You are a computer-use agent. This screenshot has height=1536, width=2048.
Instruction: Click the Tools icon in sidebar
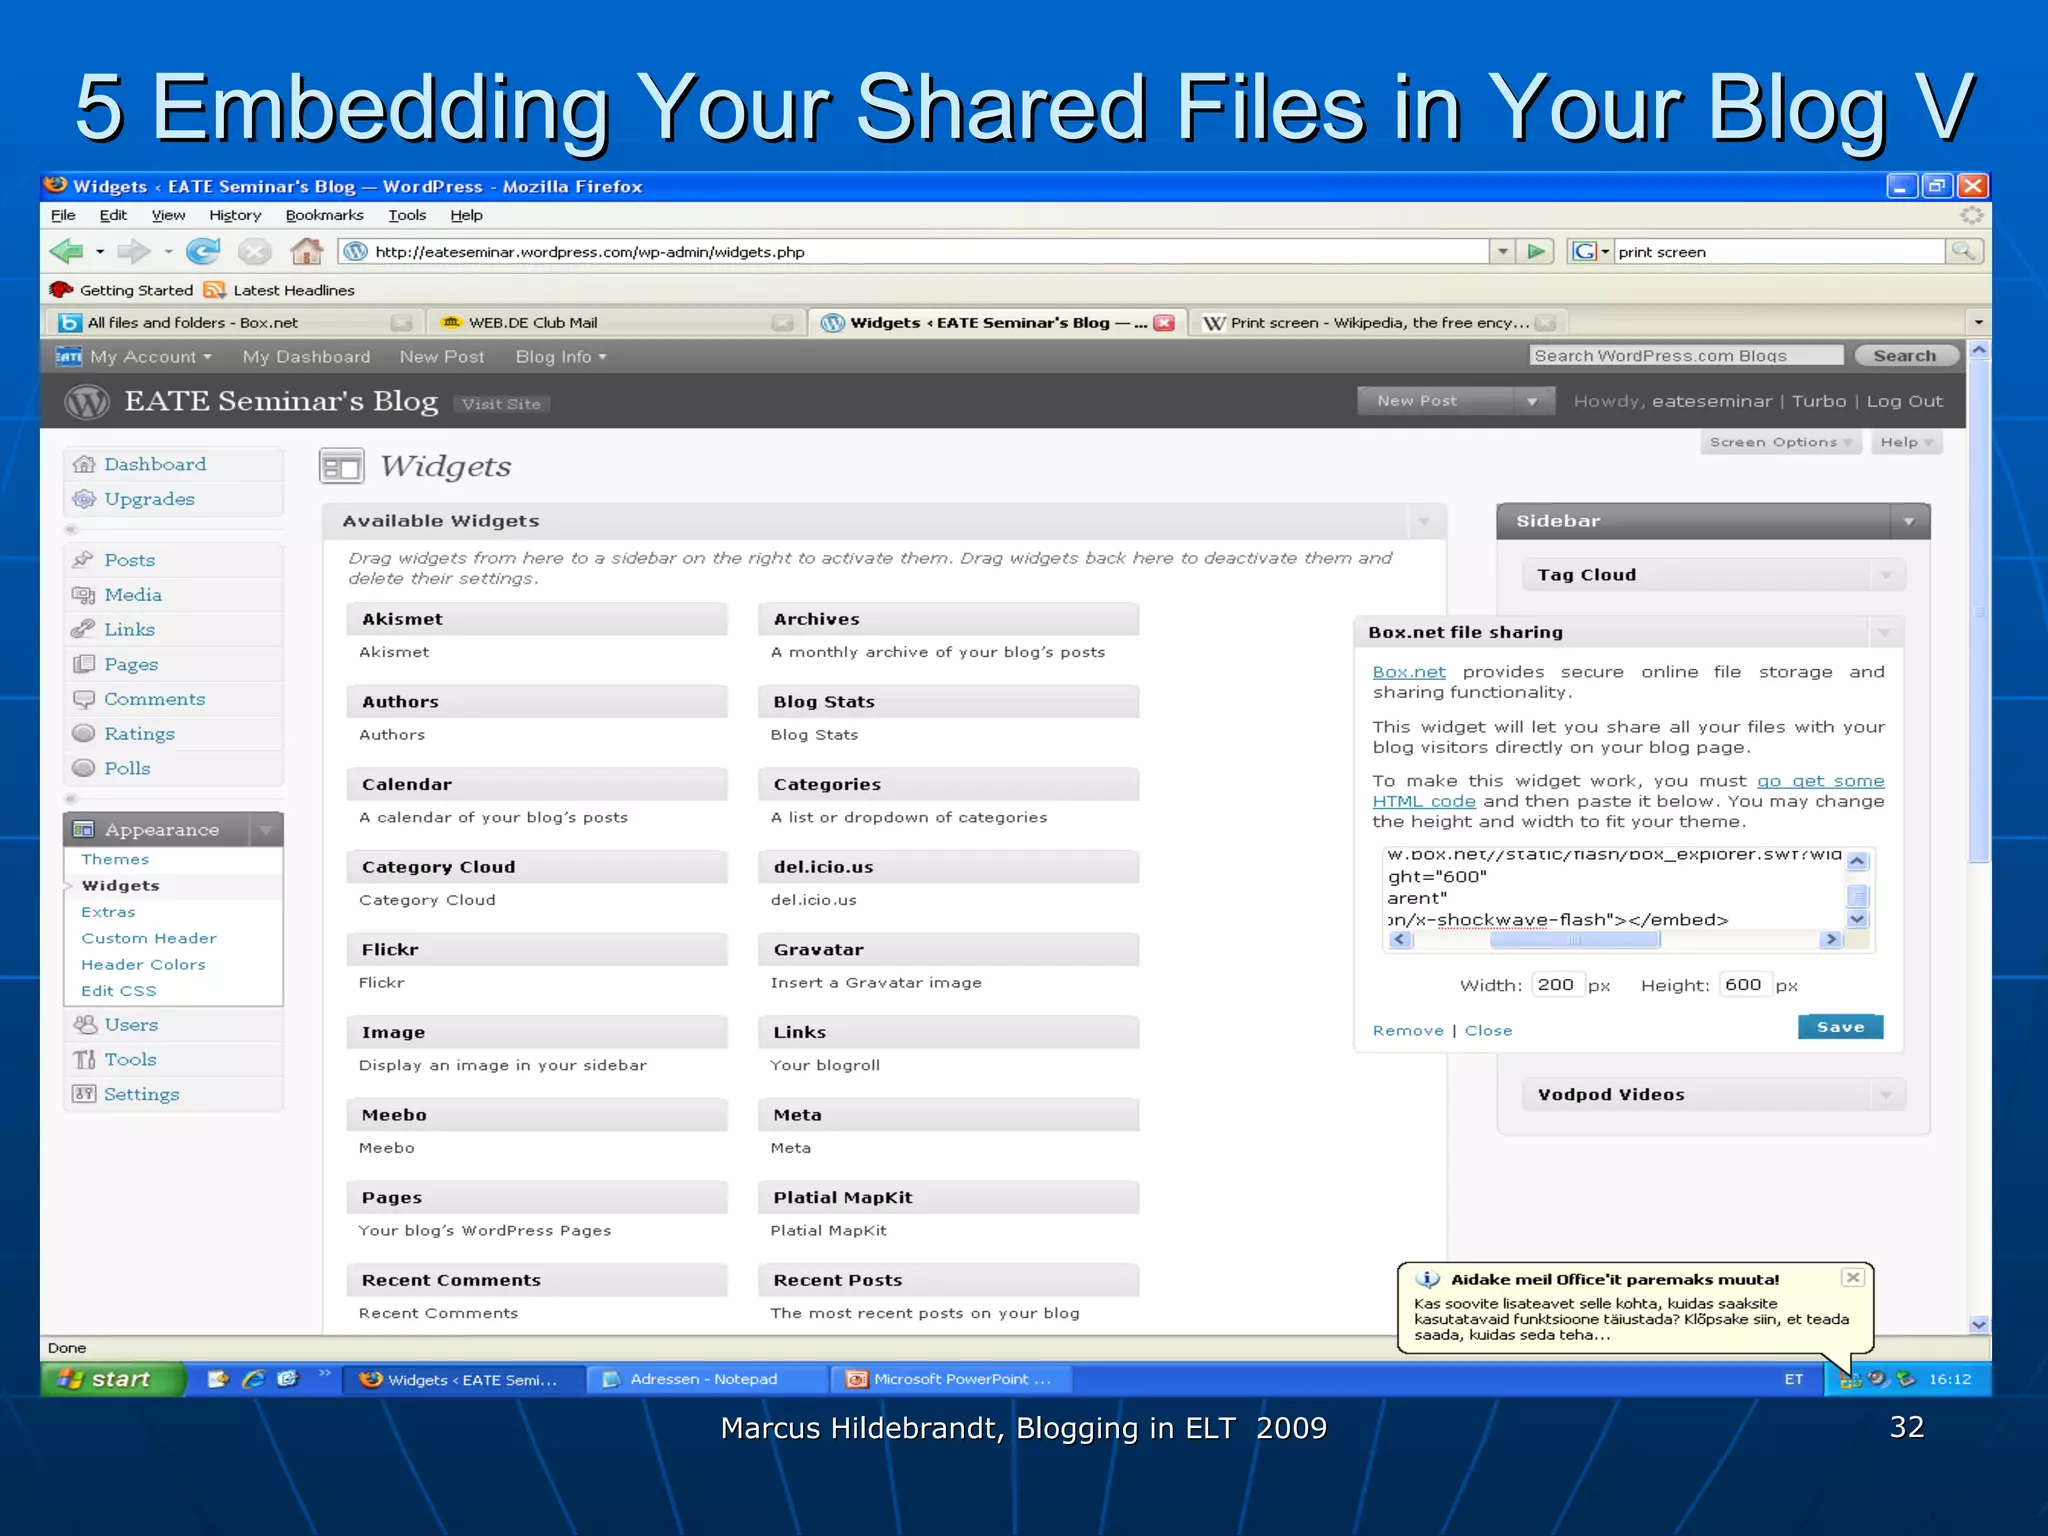[x=84, y=1059]
